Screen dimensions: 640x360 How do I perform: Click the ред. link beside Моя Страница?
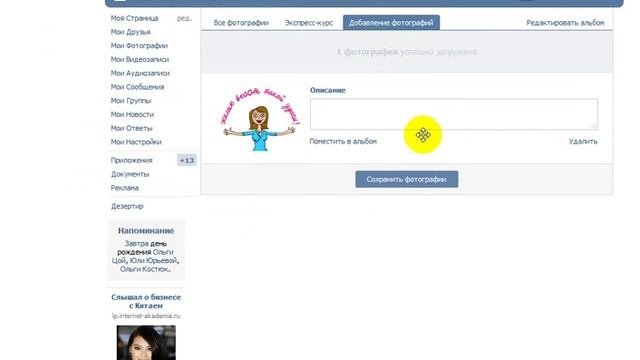184,18
